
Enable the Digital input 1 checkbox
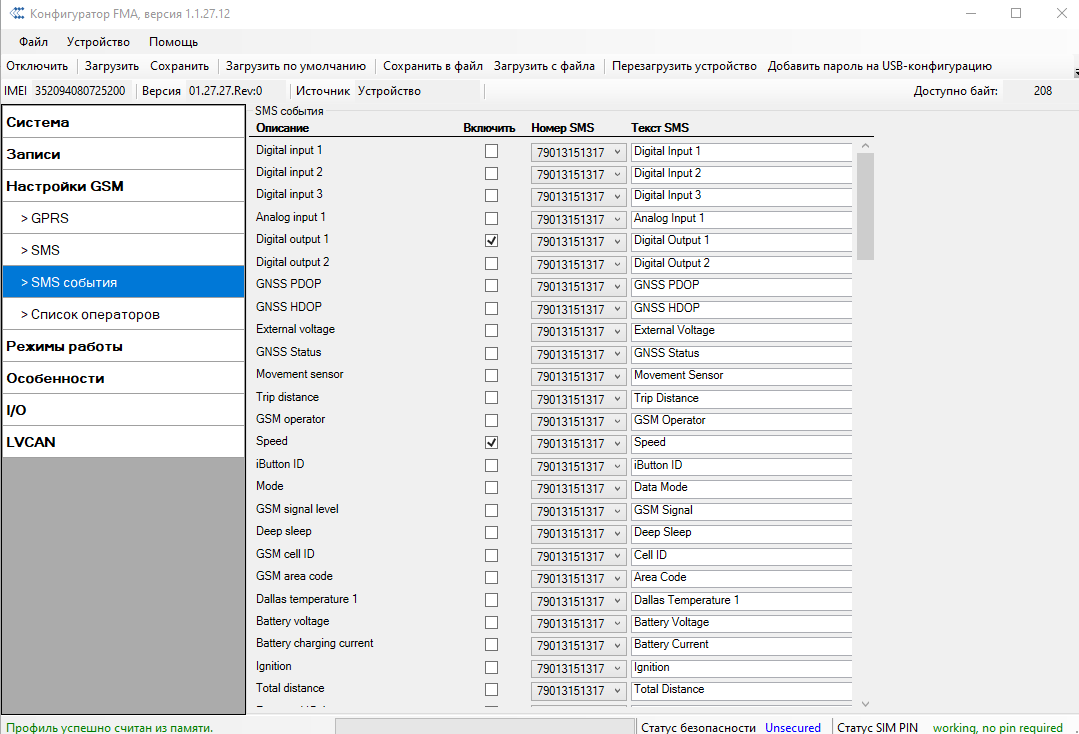coord(491,151)
